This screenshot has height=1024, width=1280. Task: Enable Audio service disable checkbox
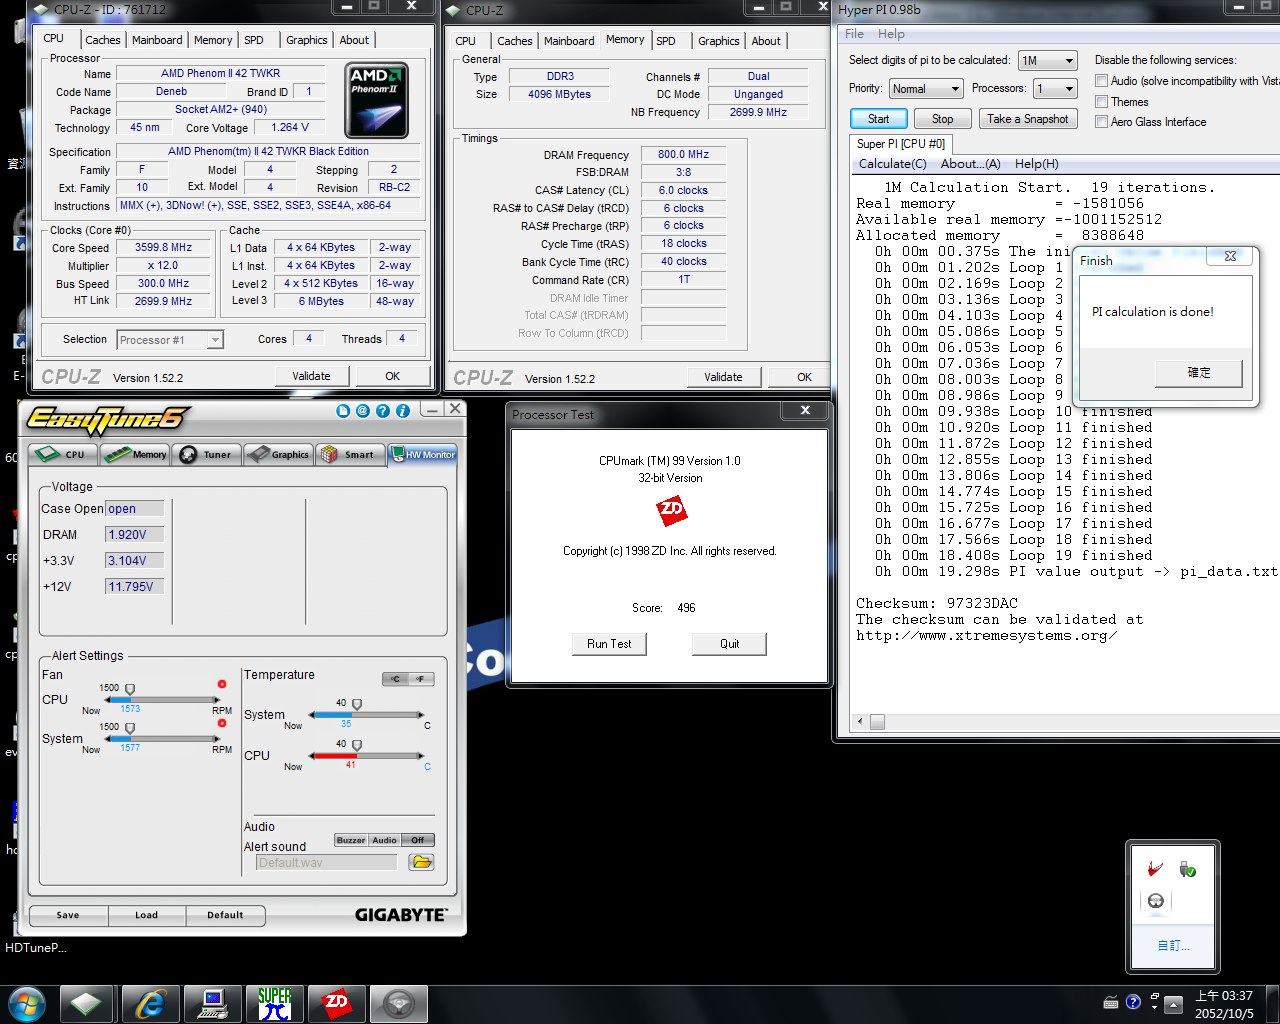[1101, 81]
